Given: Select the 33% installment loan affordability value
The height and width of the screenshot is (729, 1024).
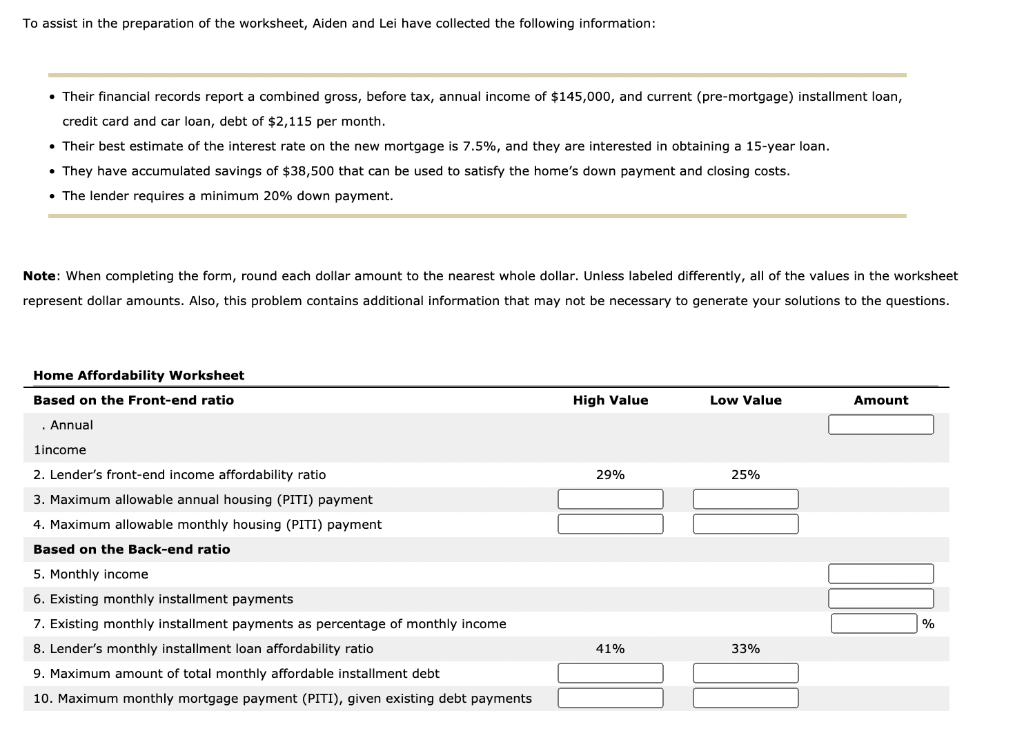Looking at the screenshot, I should (x=745, y=647).
